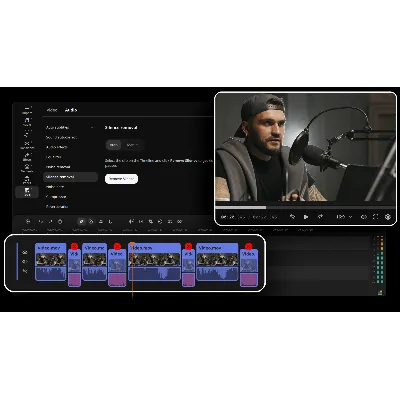400x400 pixels.
Task: Click the trash delete icon in timeline toolbar
Action: click(60, 221)
